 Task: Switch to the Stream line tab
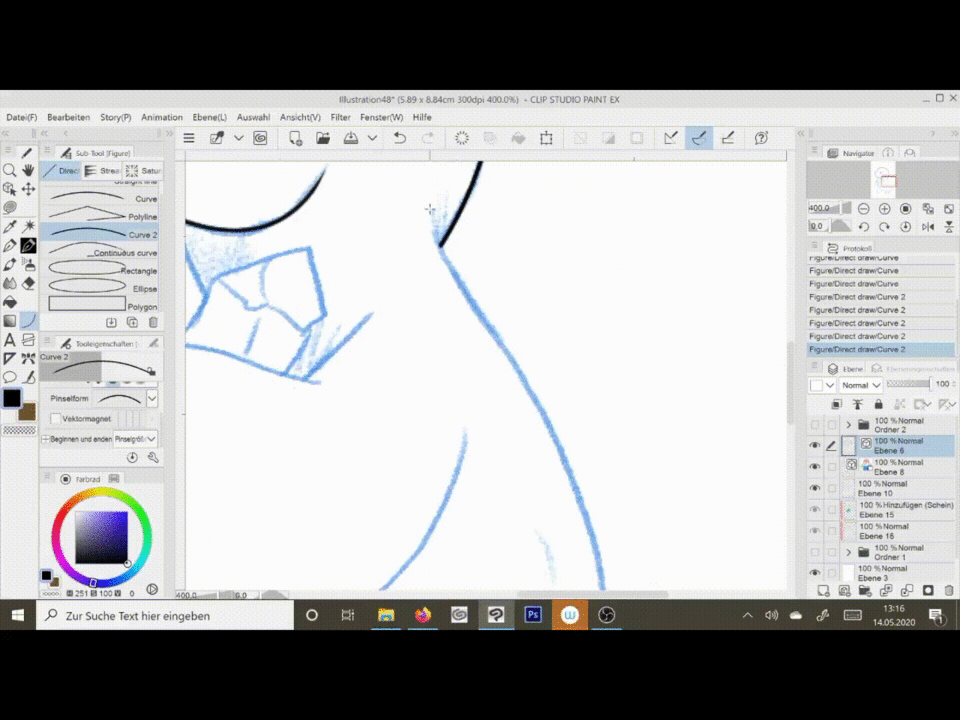(102, 171)
